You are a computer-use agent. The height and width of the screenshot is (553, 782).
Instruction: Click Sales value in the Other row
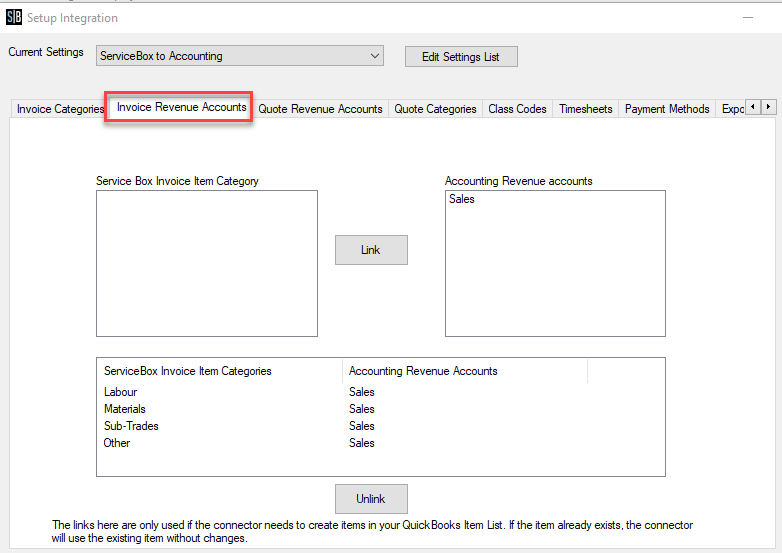pos(362,443)
